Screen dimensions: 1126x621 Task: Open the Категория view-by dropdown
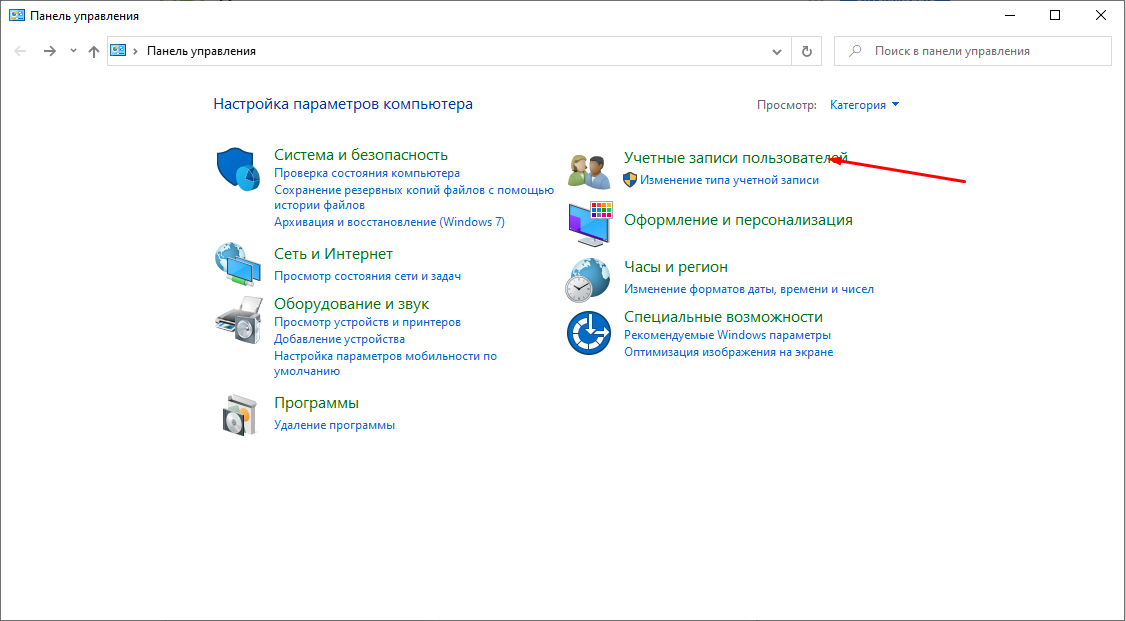(865, 105)
